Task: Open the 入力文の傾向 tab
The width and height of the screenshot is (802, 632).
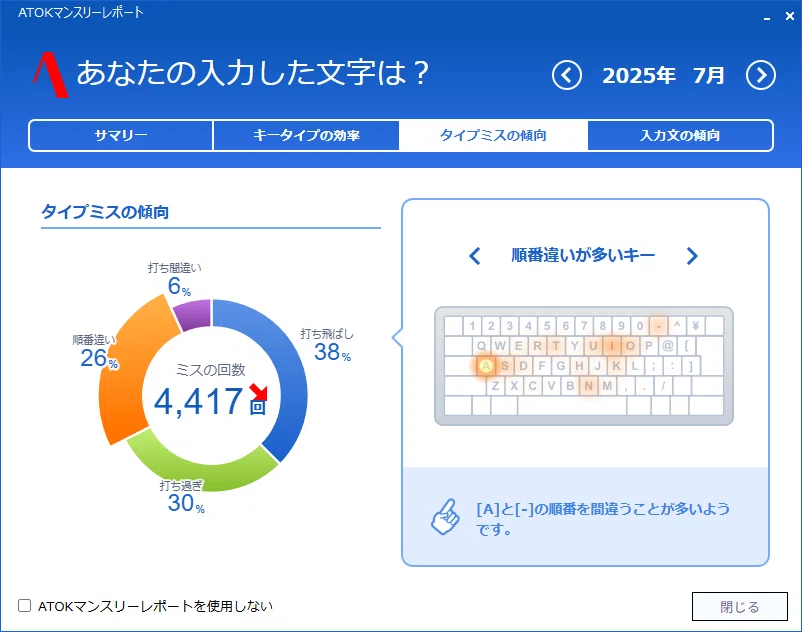Action: point(680,136)
